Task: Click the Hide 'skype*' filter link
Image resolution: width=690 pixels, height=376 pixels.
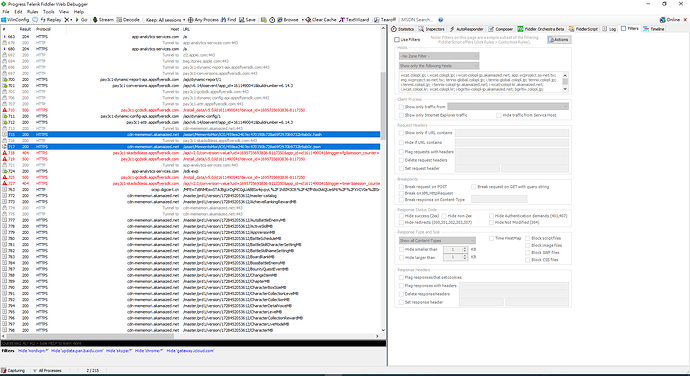Action: tap(119, 351)
